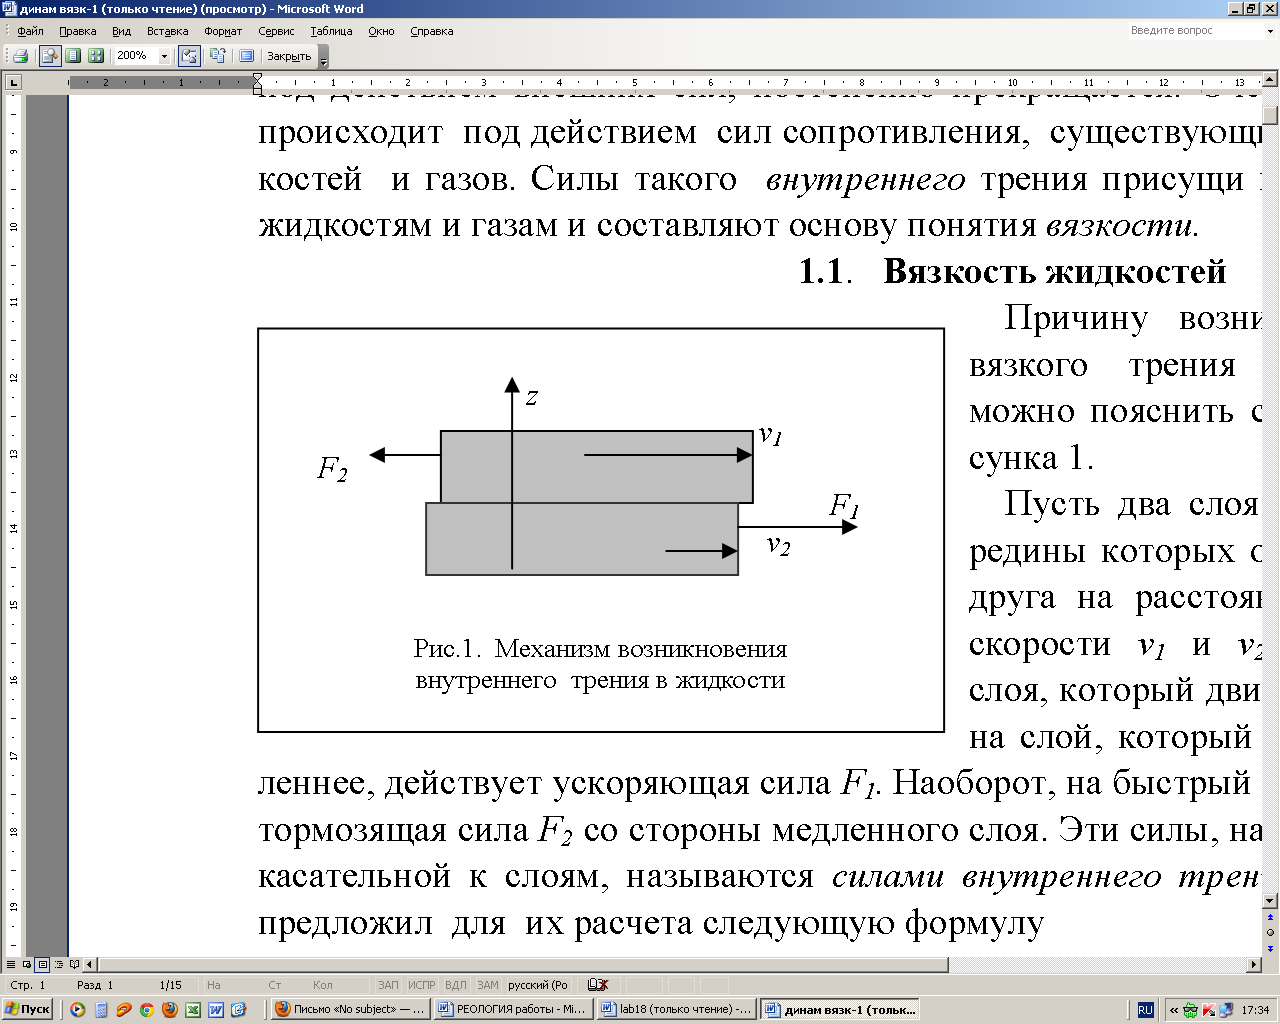1280x1024 pixels.
Task: Click the tab stop type selector on ruler
Action: click(x=14, y=82)
